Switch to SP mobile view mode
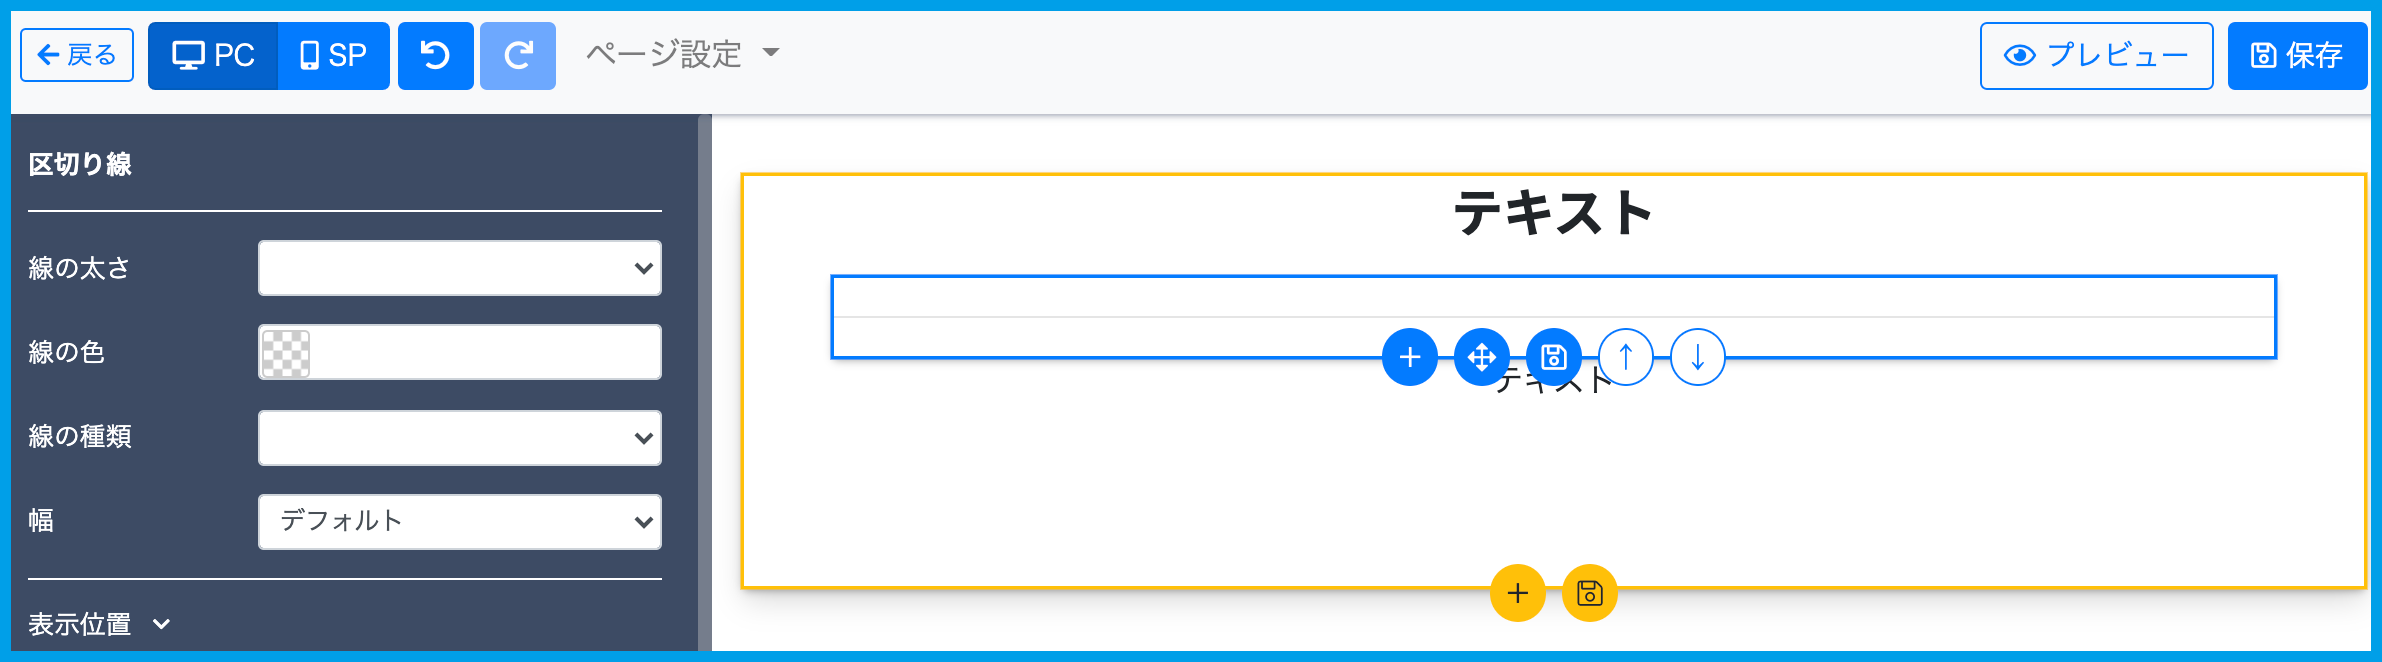The height and width of the screenshot is (662, 2382). pyautogui.click(x=333, y=55)
